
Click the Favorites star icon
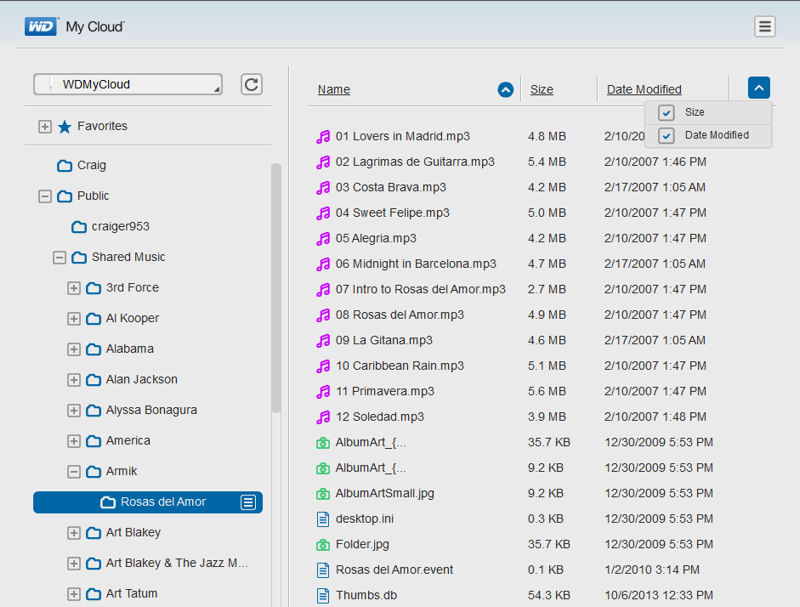click(x=65, y=127)
